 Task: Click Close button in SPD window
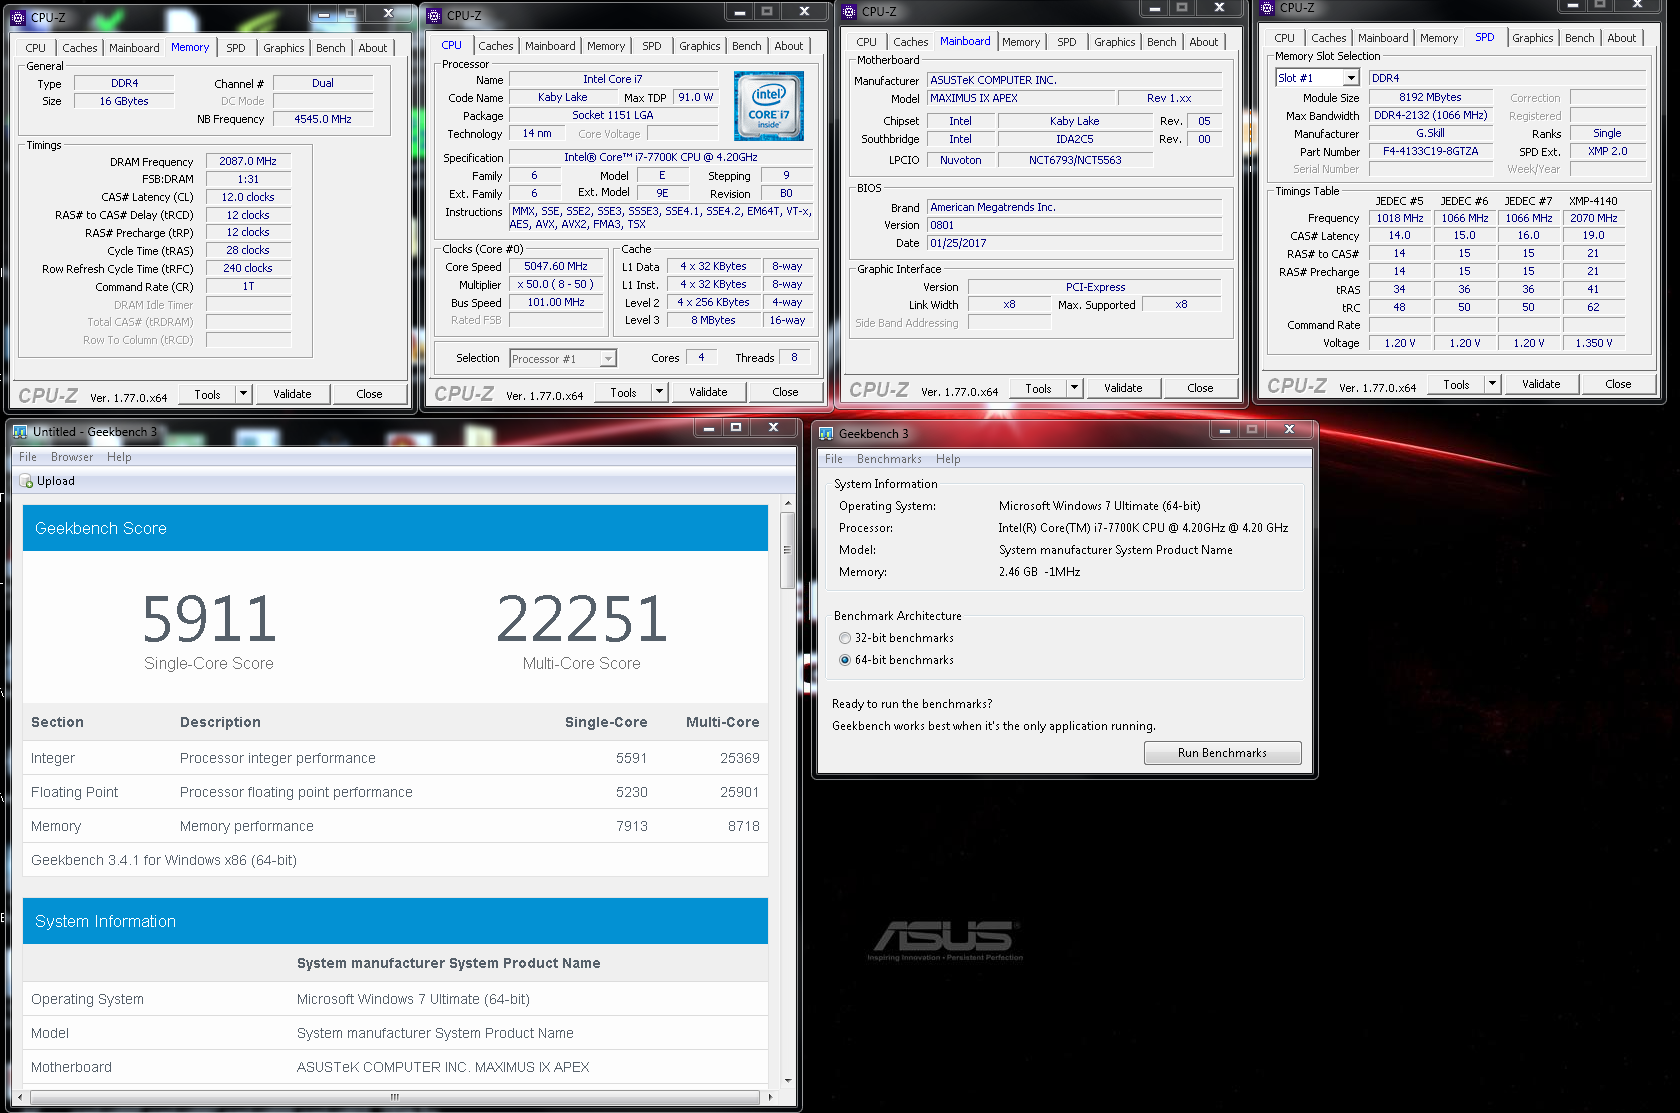coord(1618,384)
